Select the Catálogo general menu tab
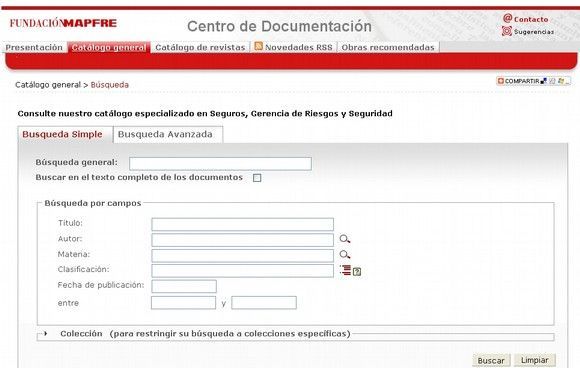This screenshot has height=368, width=580. click(x=109, y=47)
